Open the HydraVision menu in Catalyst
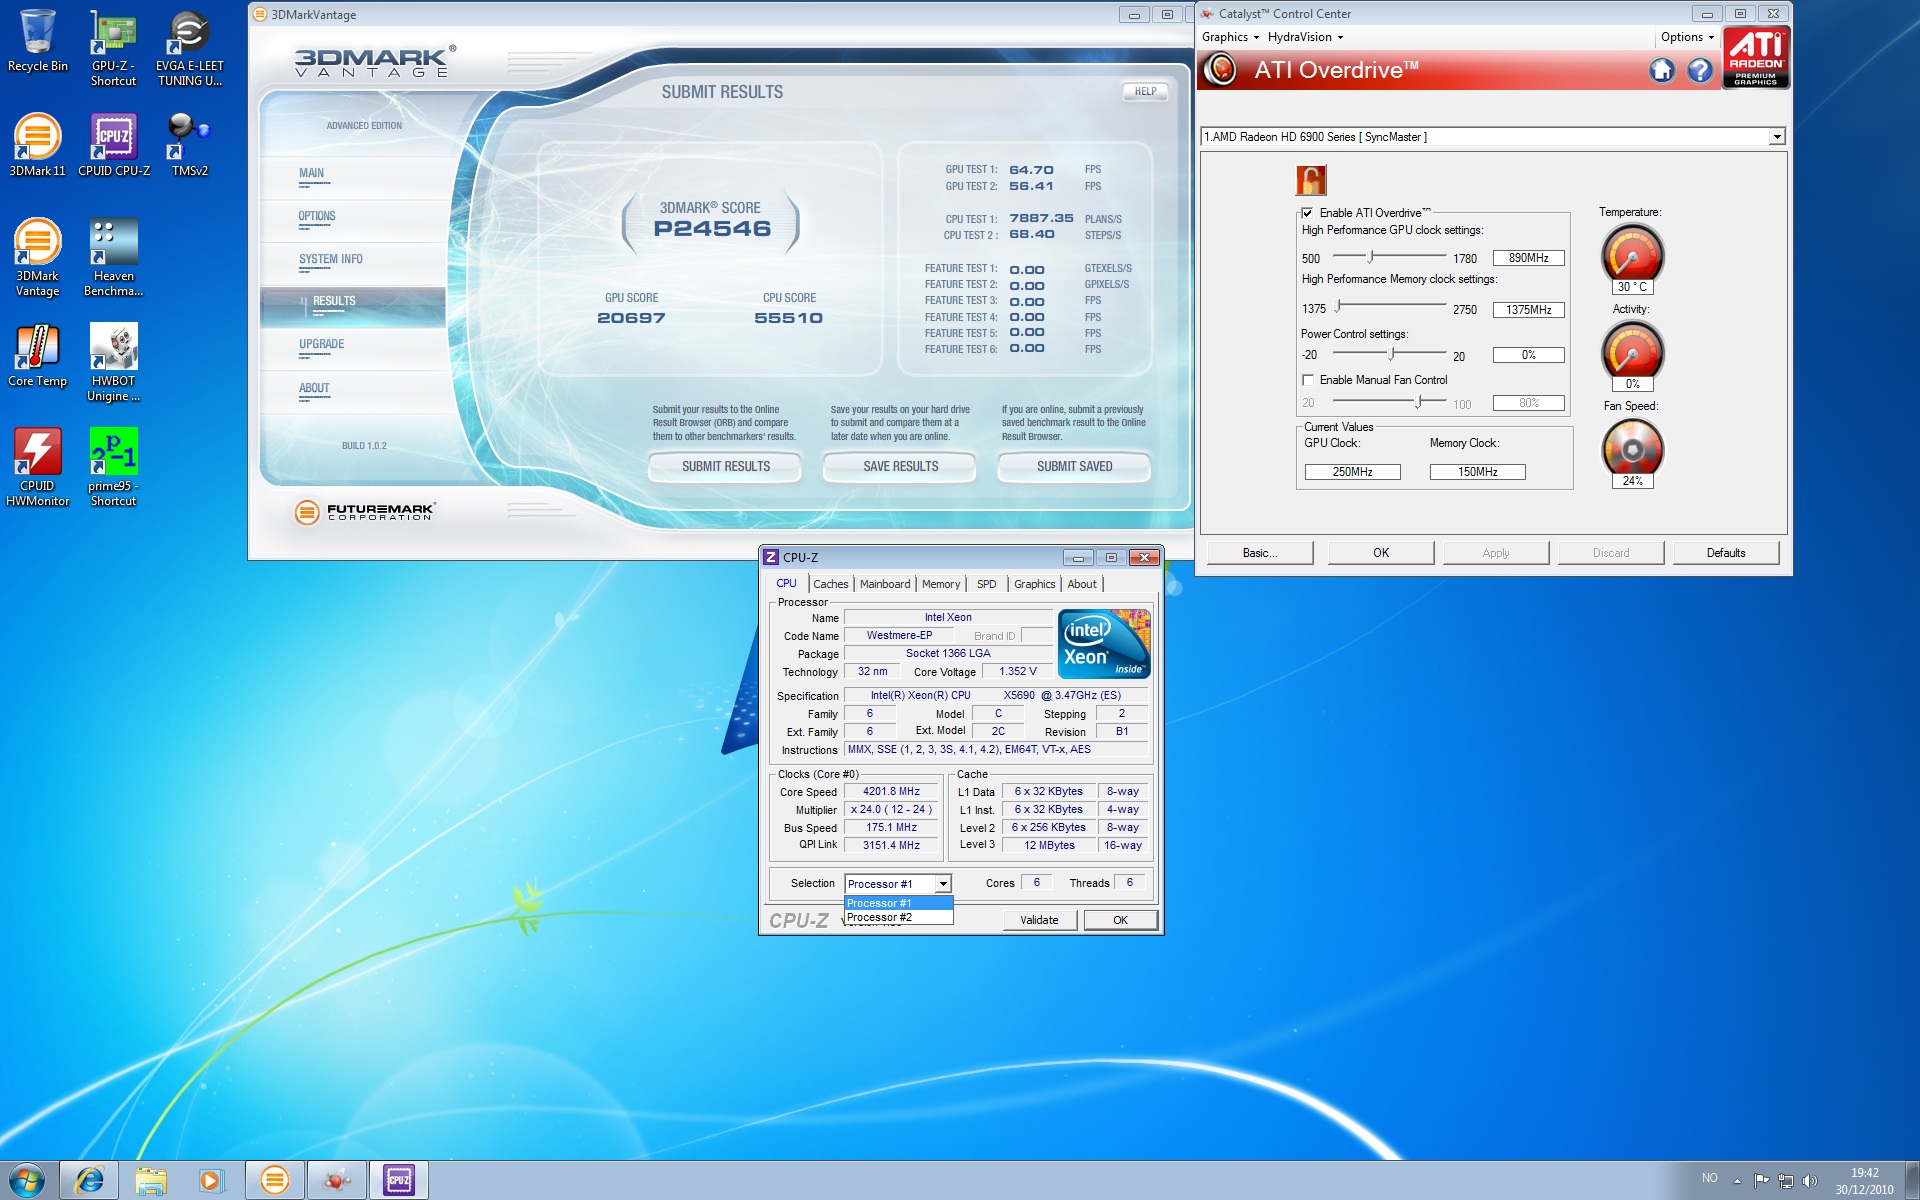The image size is (1920, 1200). click(x=1305, y=37)
